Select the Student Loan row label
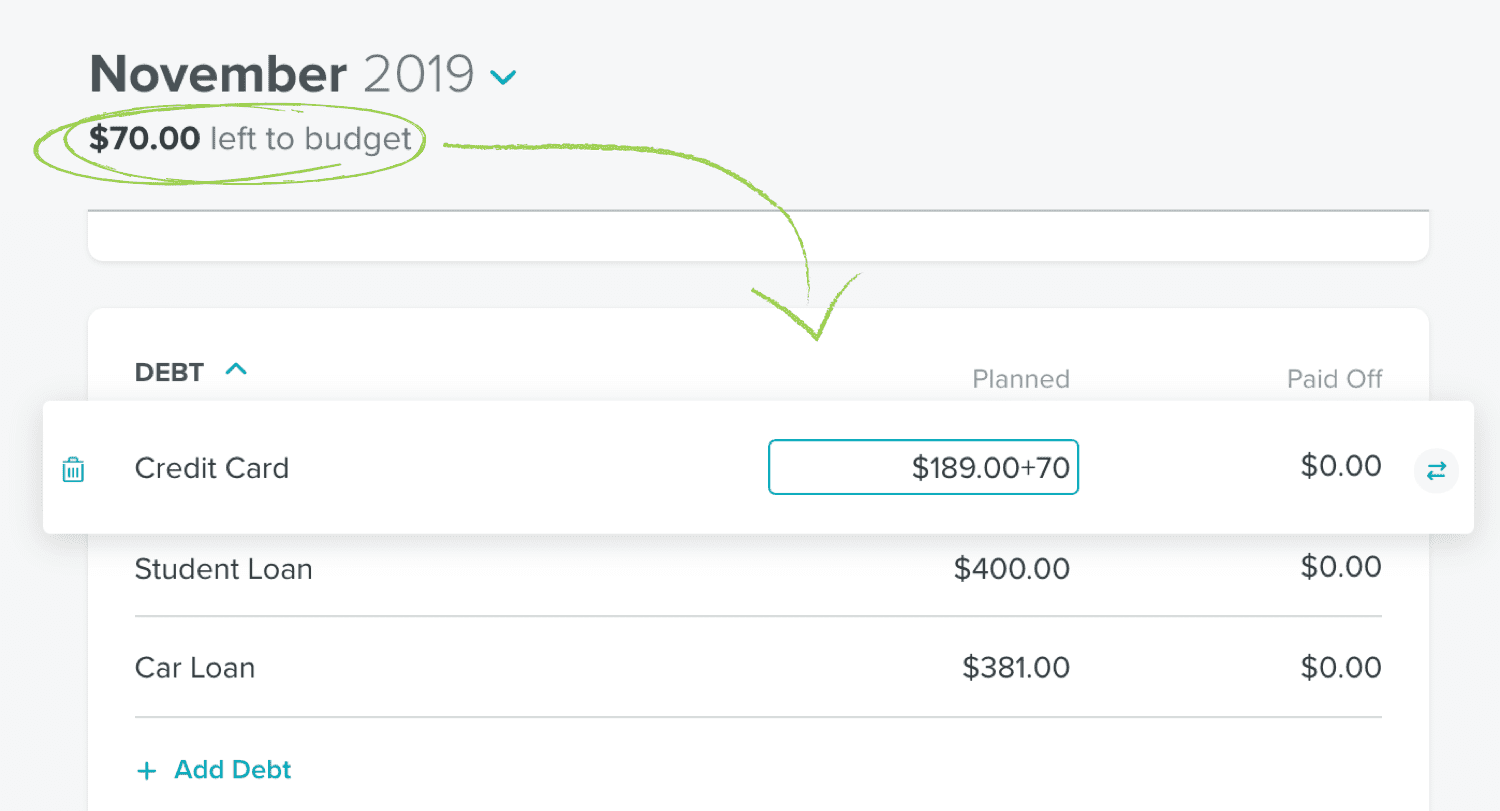 click(x=224, y=569)
